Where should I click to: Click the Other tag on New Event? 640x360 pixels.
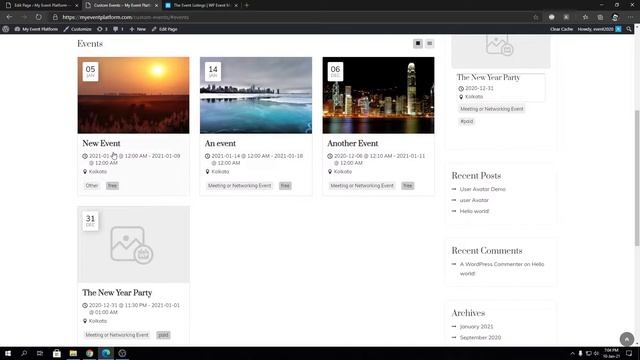click(x=92, y=186)
